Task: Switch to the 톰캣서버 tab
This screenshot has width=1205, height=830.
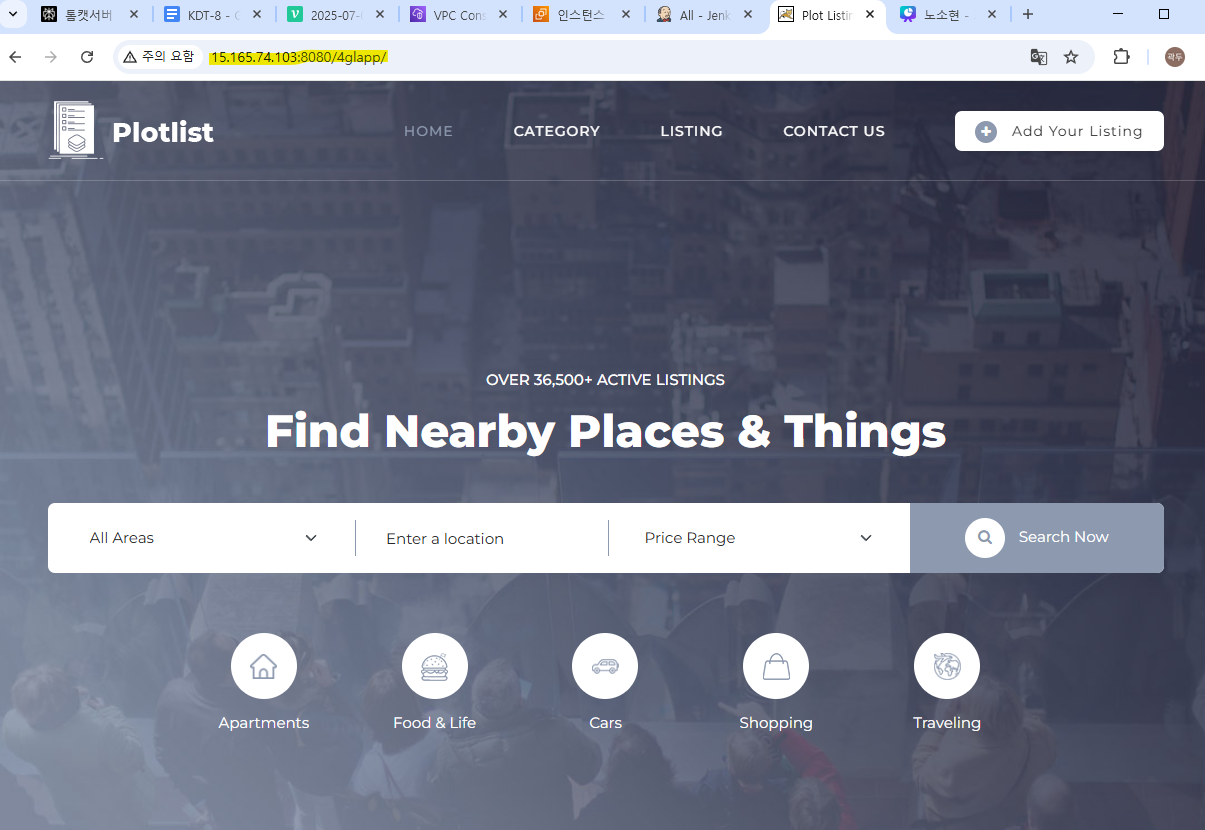Action: 90,15
